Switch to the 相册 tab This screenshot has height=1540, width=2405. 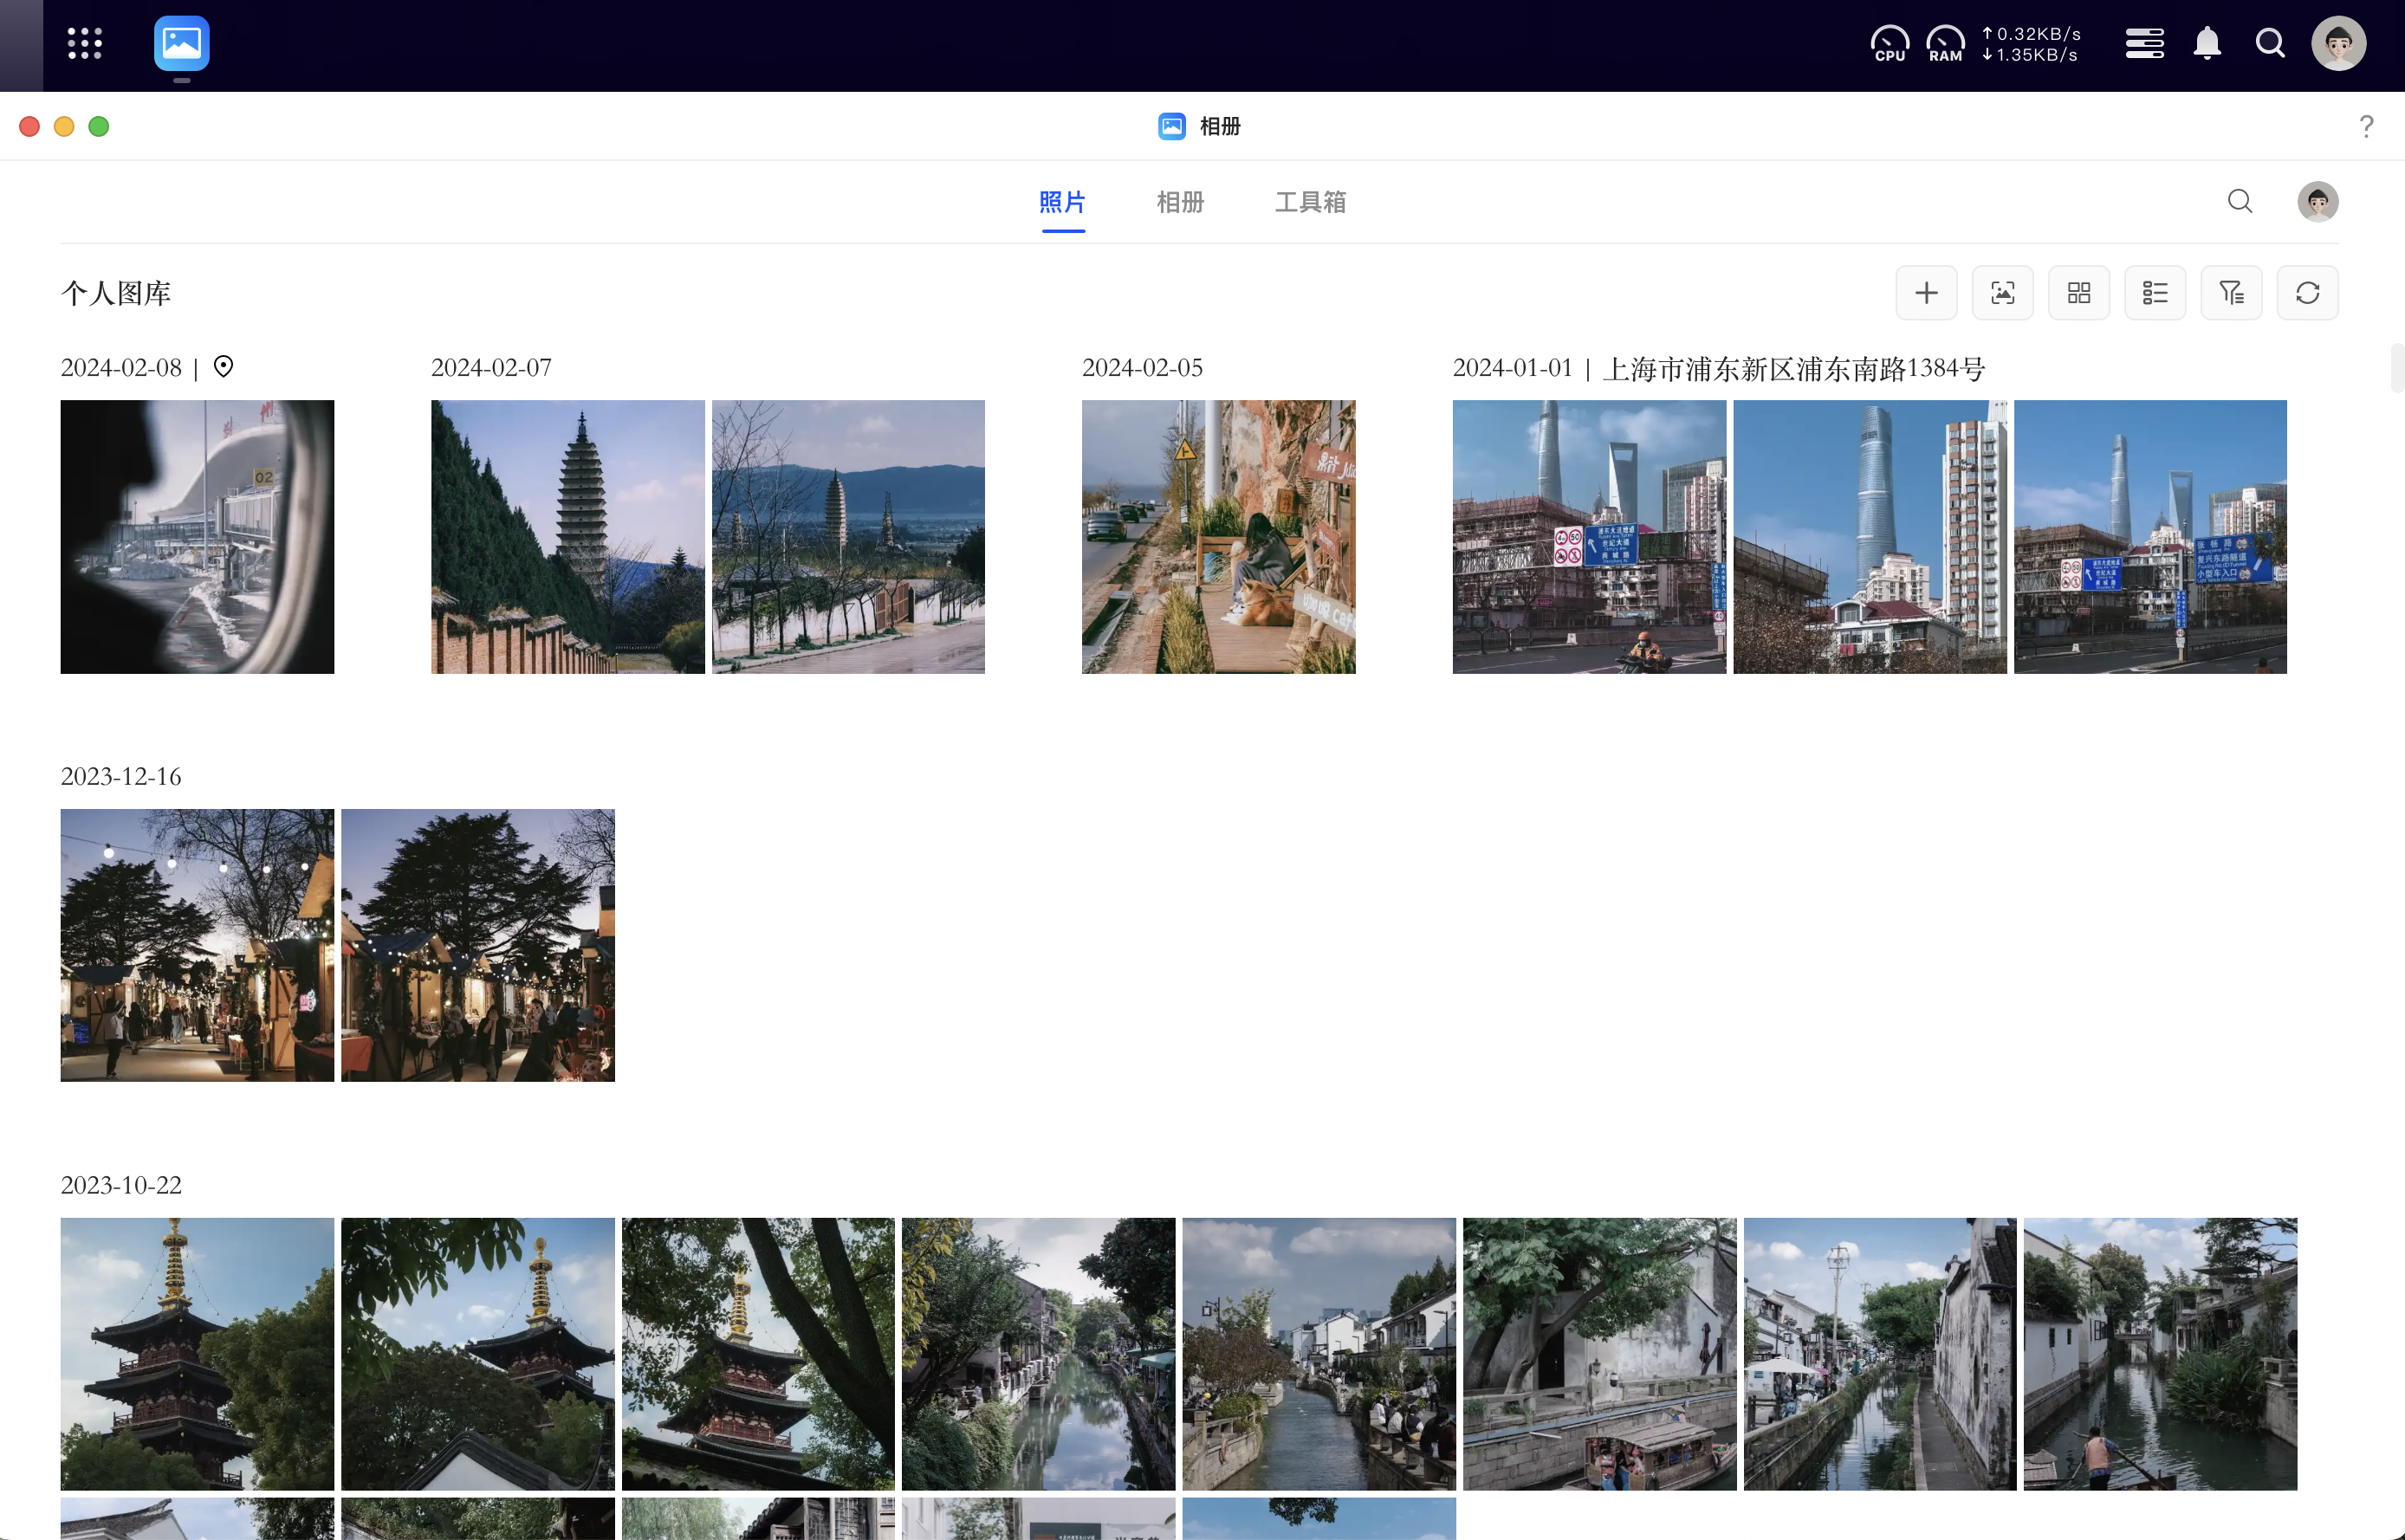pos(1180,202)
